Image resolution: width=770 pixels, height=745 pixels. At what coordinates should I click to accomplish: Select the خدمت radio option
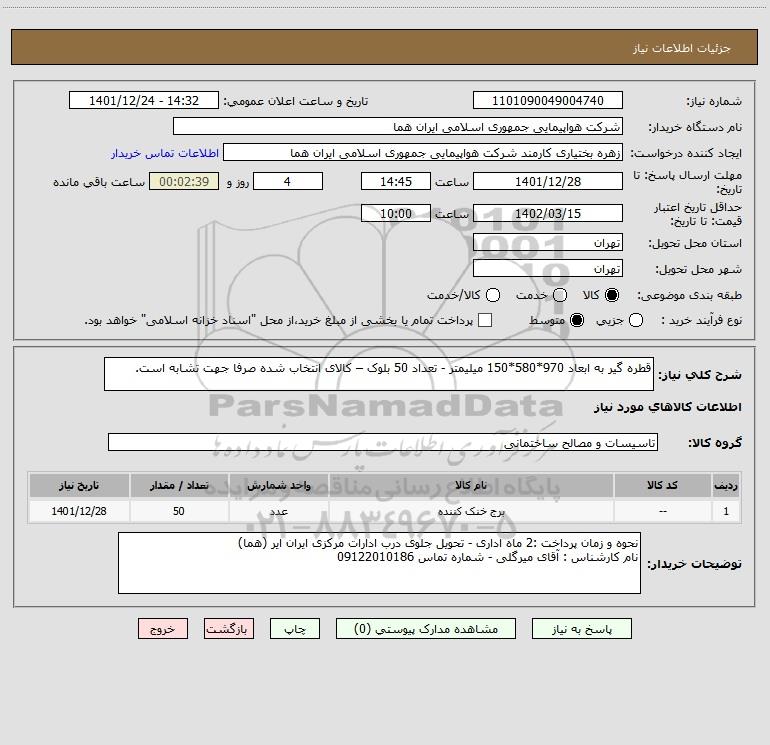(x=560, y=296)
